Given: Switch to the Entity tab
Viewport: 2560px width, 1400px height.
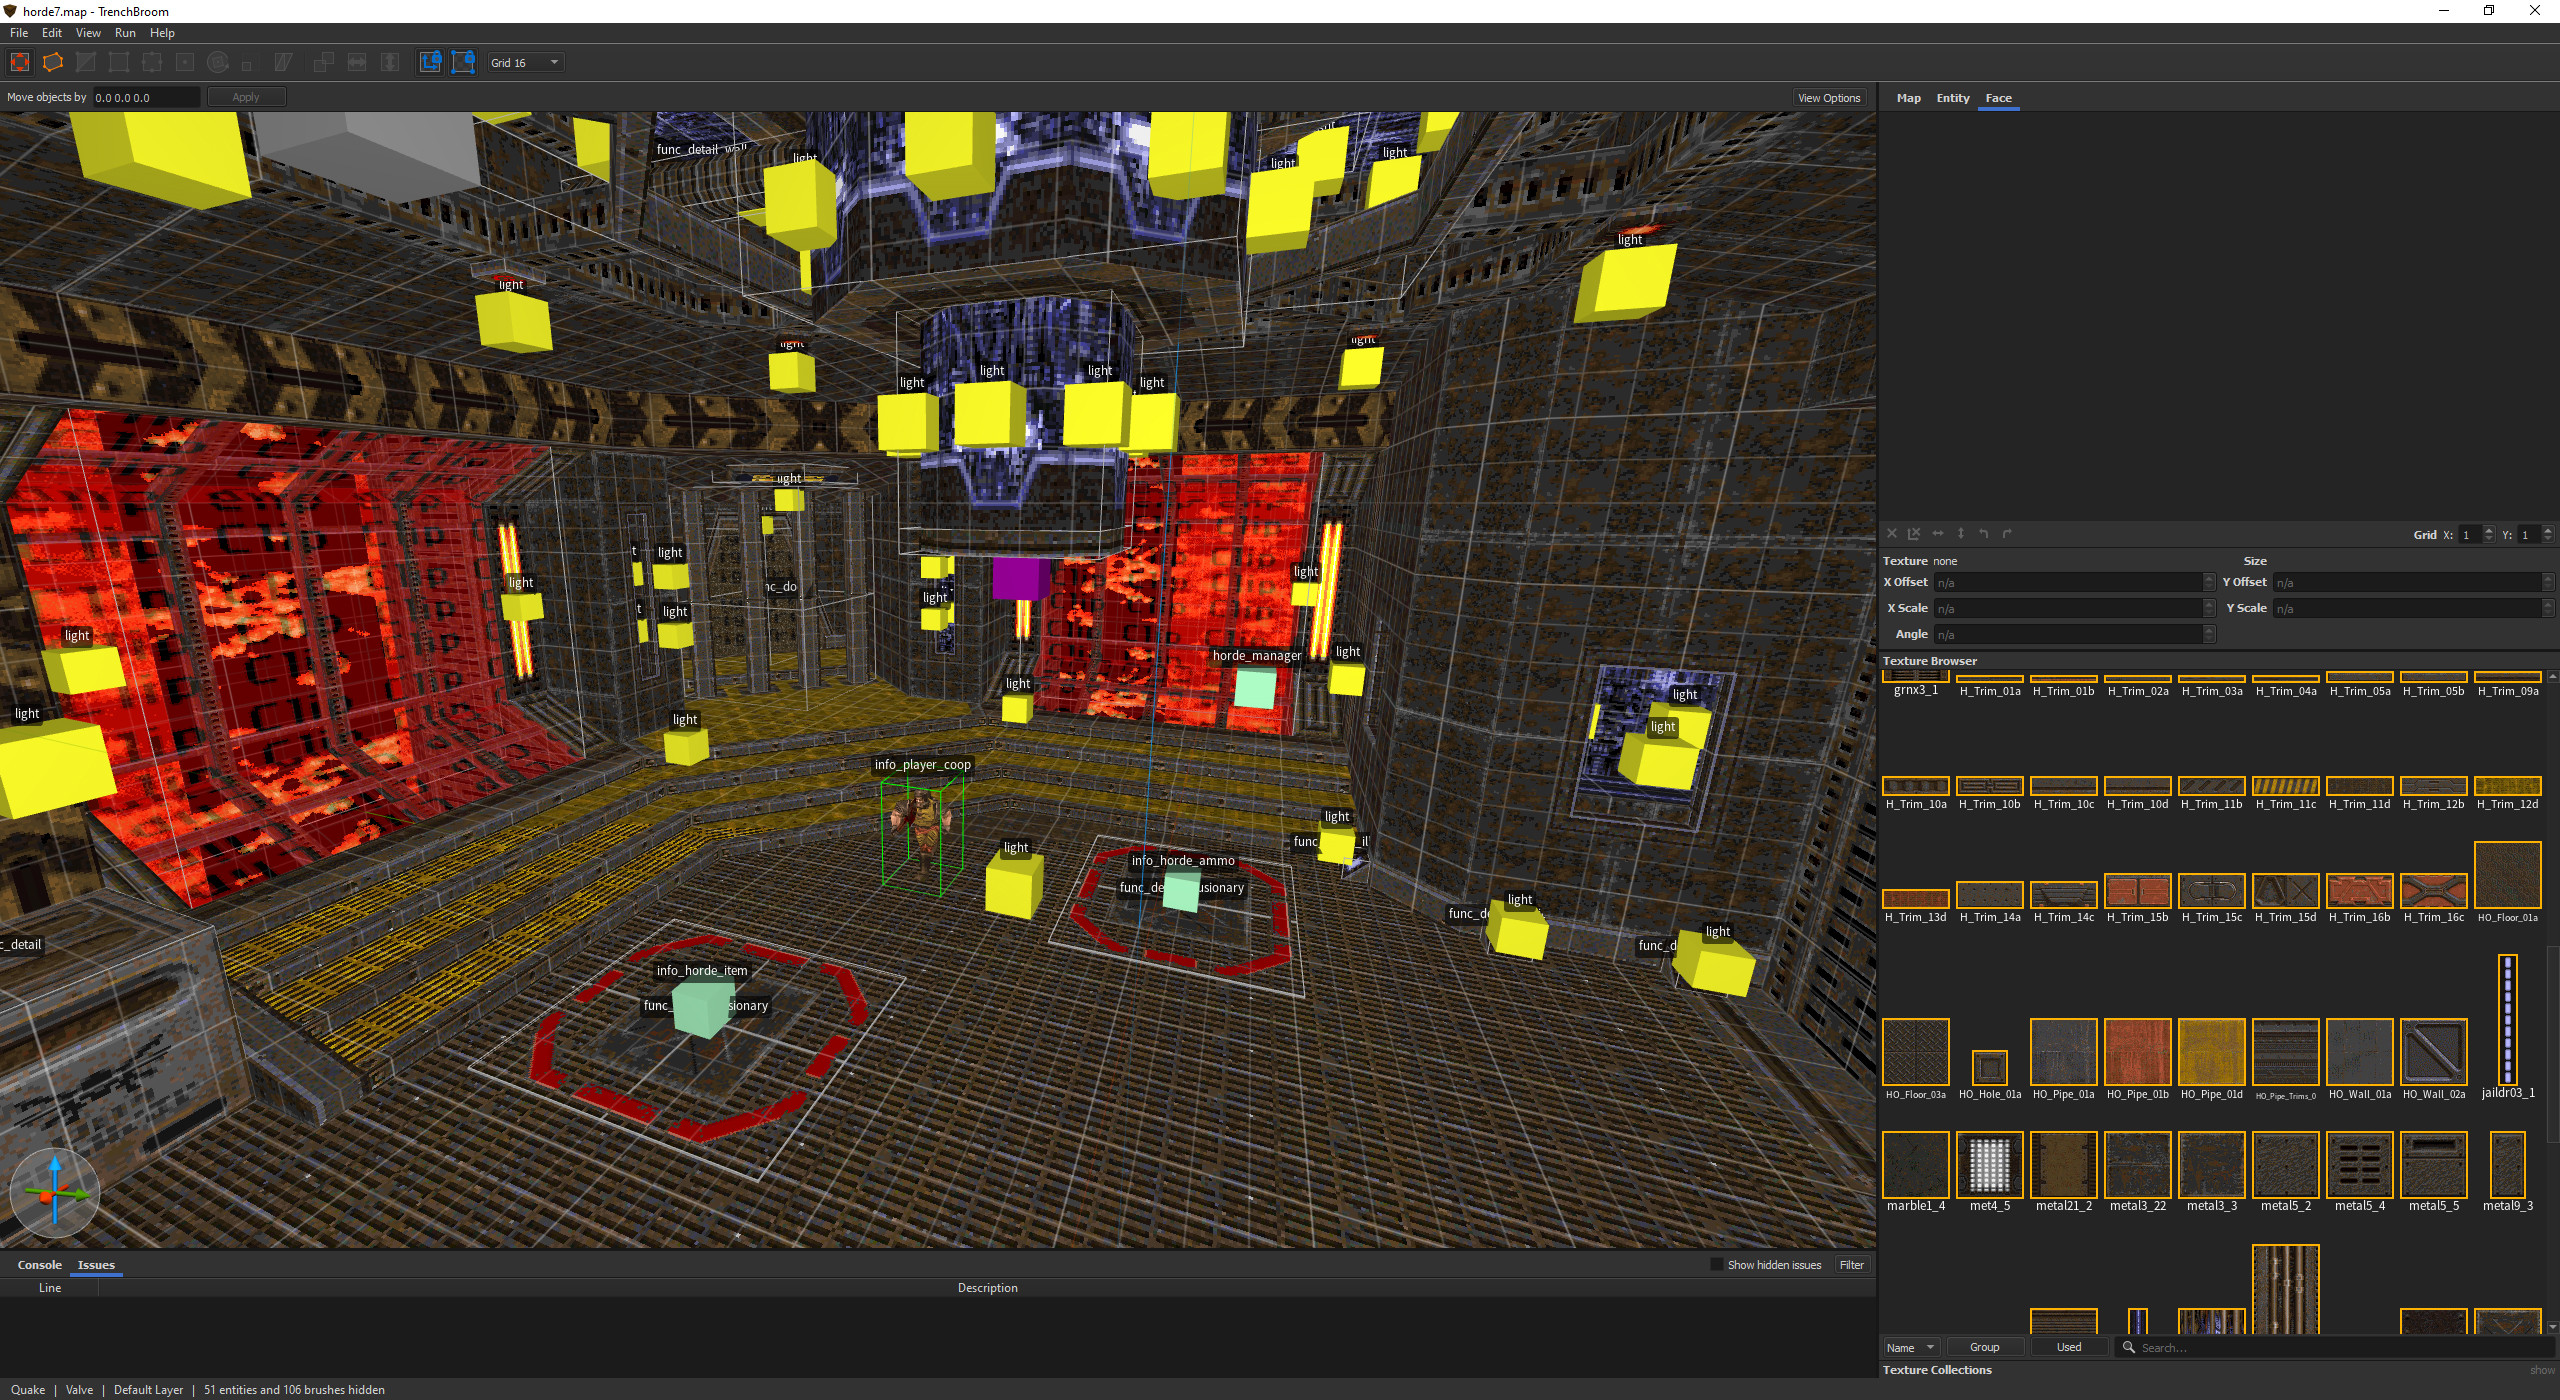Looking at the screenshot, I should pyautogui.click(x=1952, y=98).
